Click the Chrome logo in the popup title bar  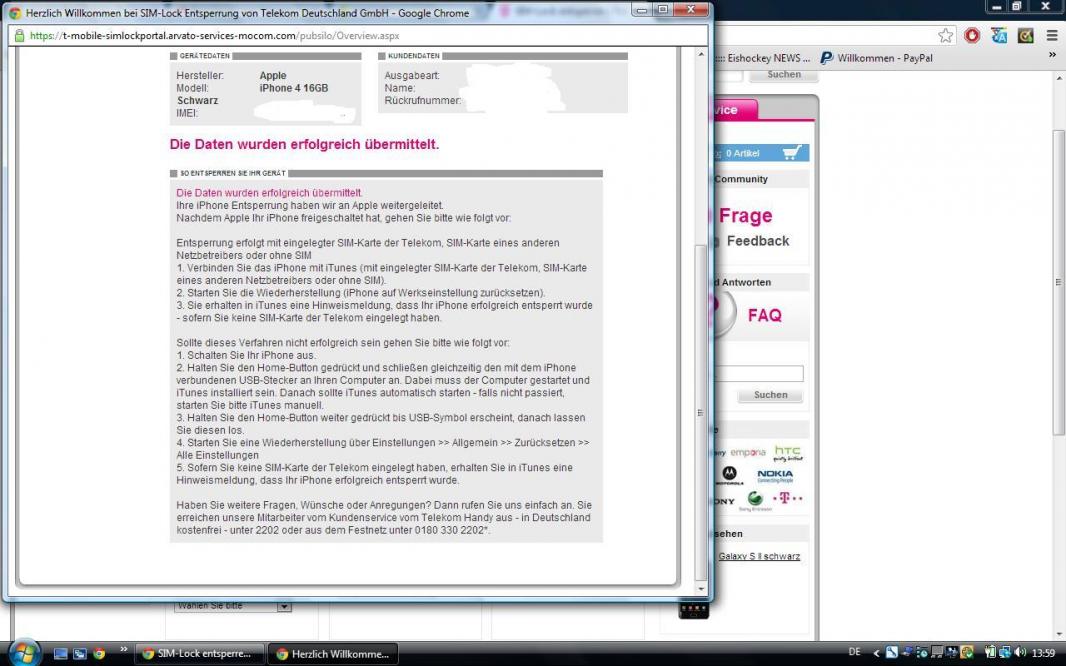[x=15, y=12]
